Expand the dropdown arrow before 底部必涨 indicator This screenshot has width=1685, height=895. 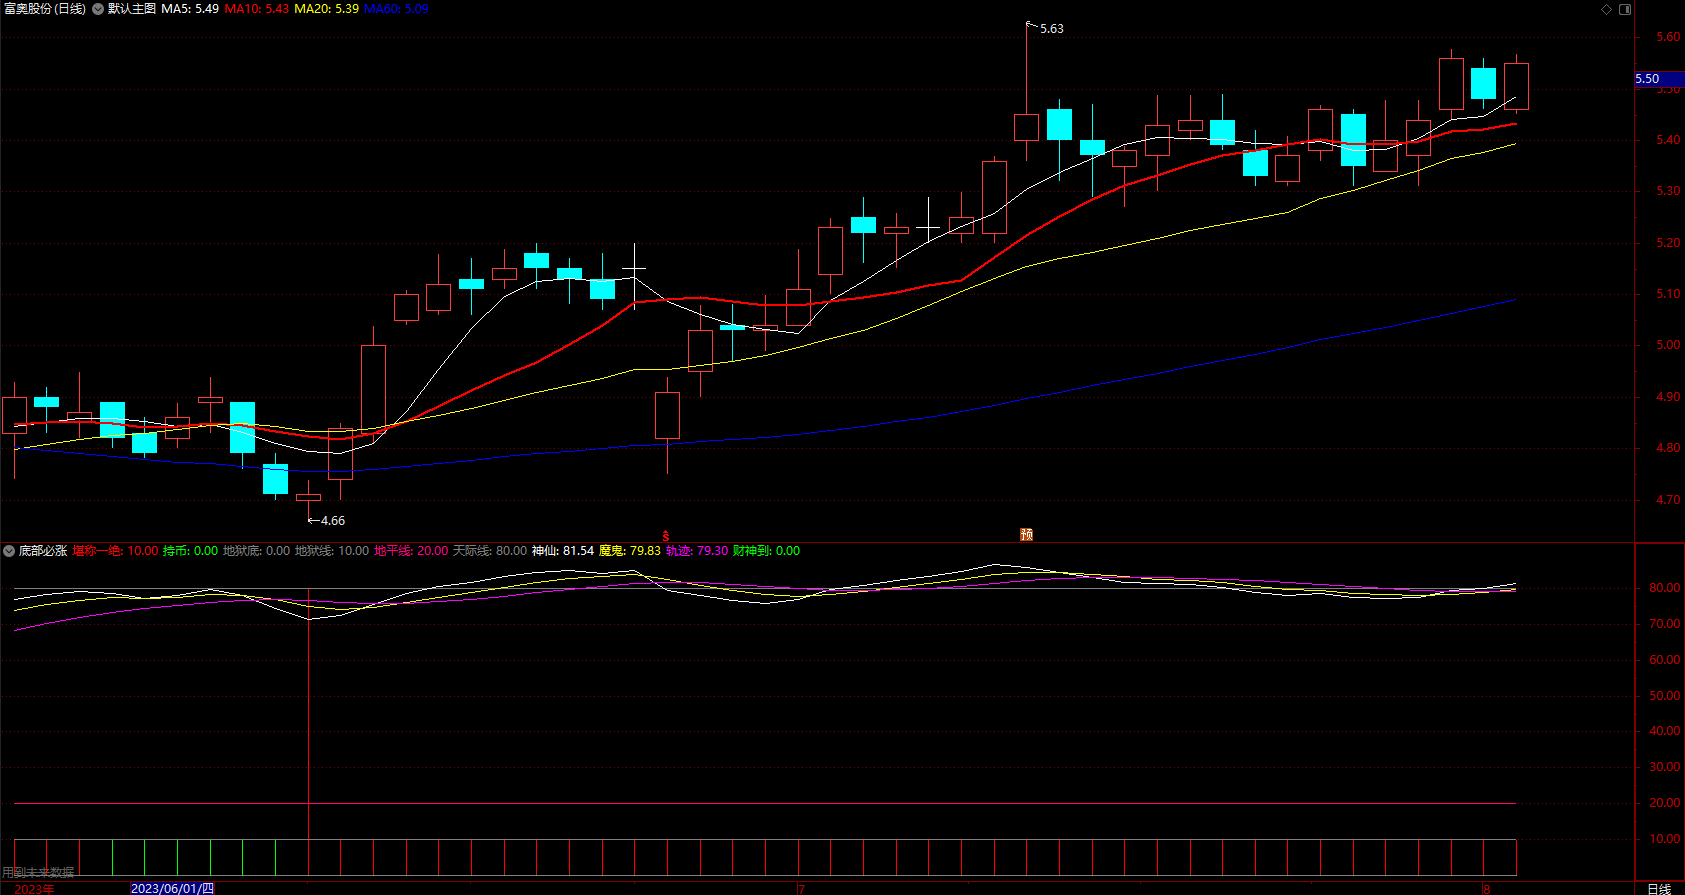(x=9, y=551)
